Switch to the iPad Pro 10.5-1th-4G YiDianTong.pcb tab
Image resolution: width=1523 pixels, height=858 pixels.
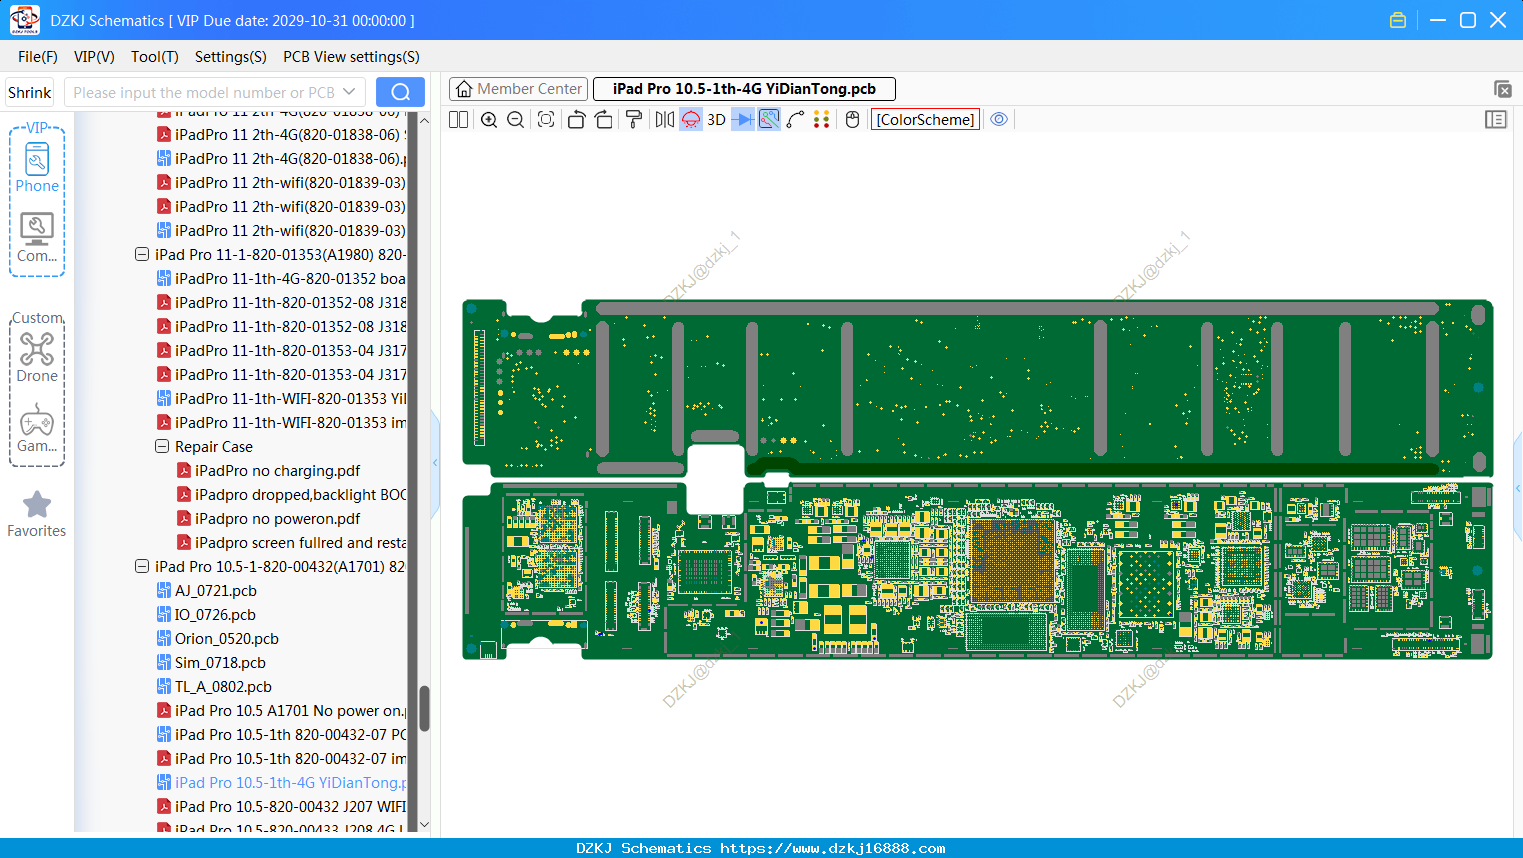744,89
